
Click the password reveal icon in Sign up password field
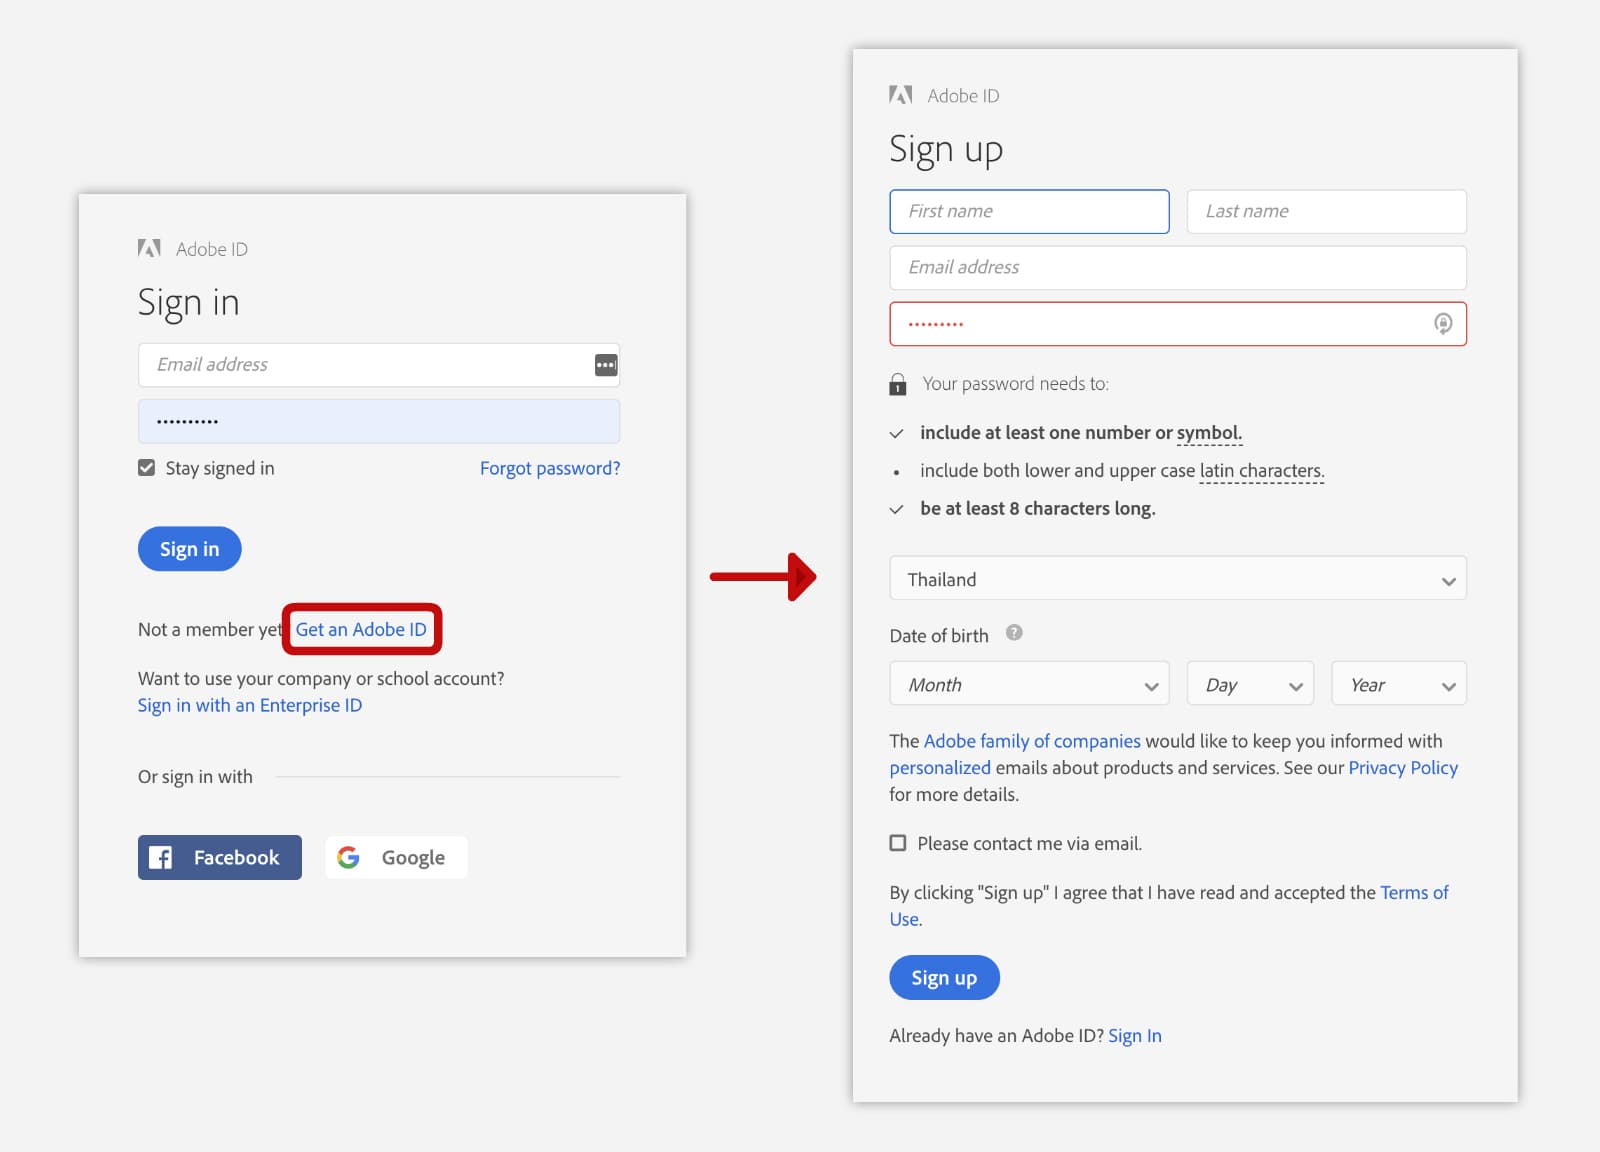(1443, 324)
